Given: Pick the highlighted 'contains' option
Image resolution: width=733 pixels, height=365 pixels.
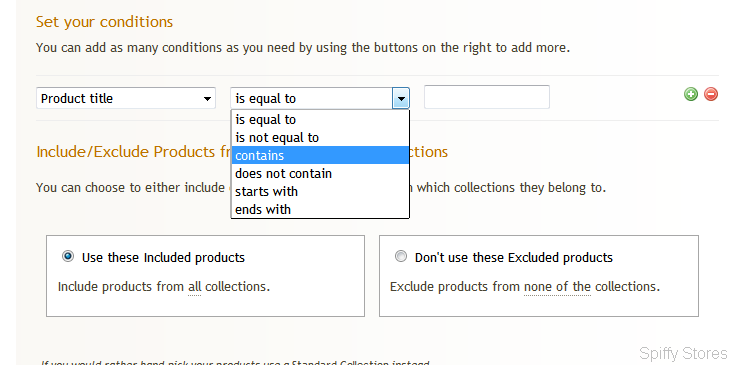Looking at the screenshot, I should 320,155.
